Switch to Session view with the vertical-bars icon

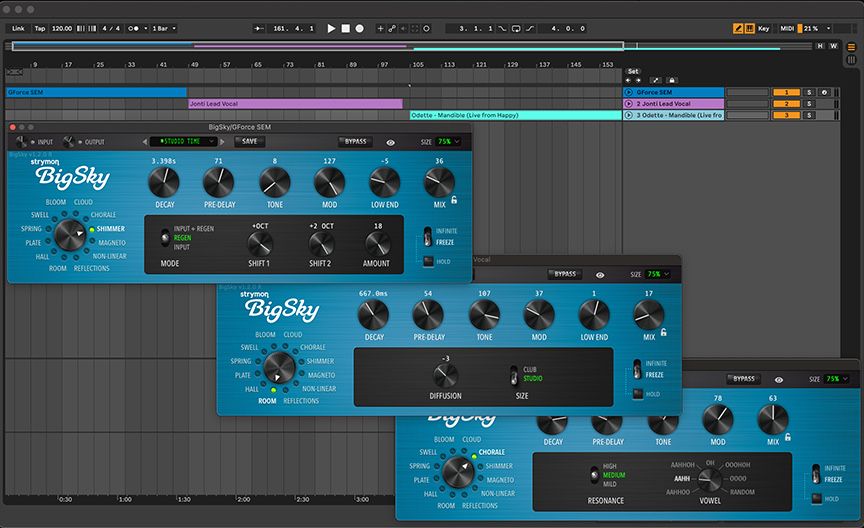[x=851, y=59]
